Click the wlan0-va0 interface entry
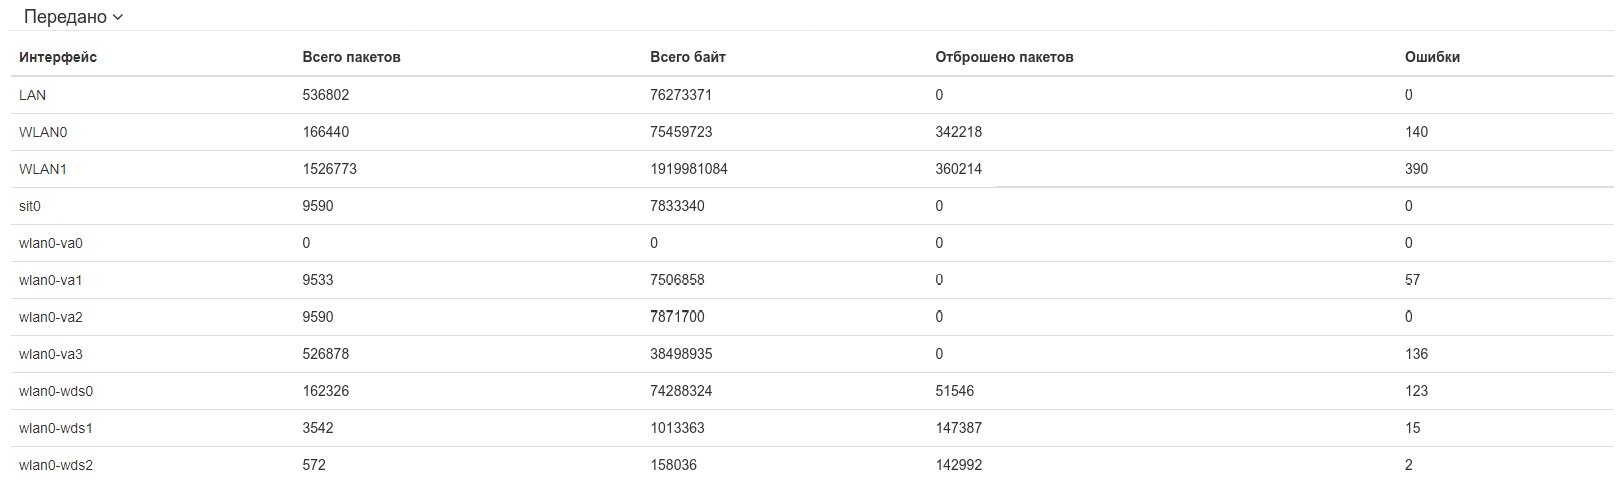Screen dimensions: 1620x480 [51, 243]
